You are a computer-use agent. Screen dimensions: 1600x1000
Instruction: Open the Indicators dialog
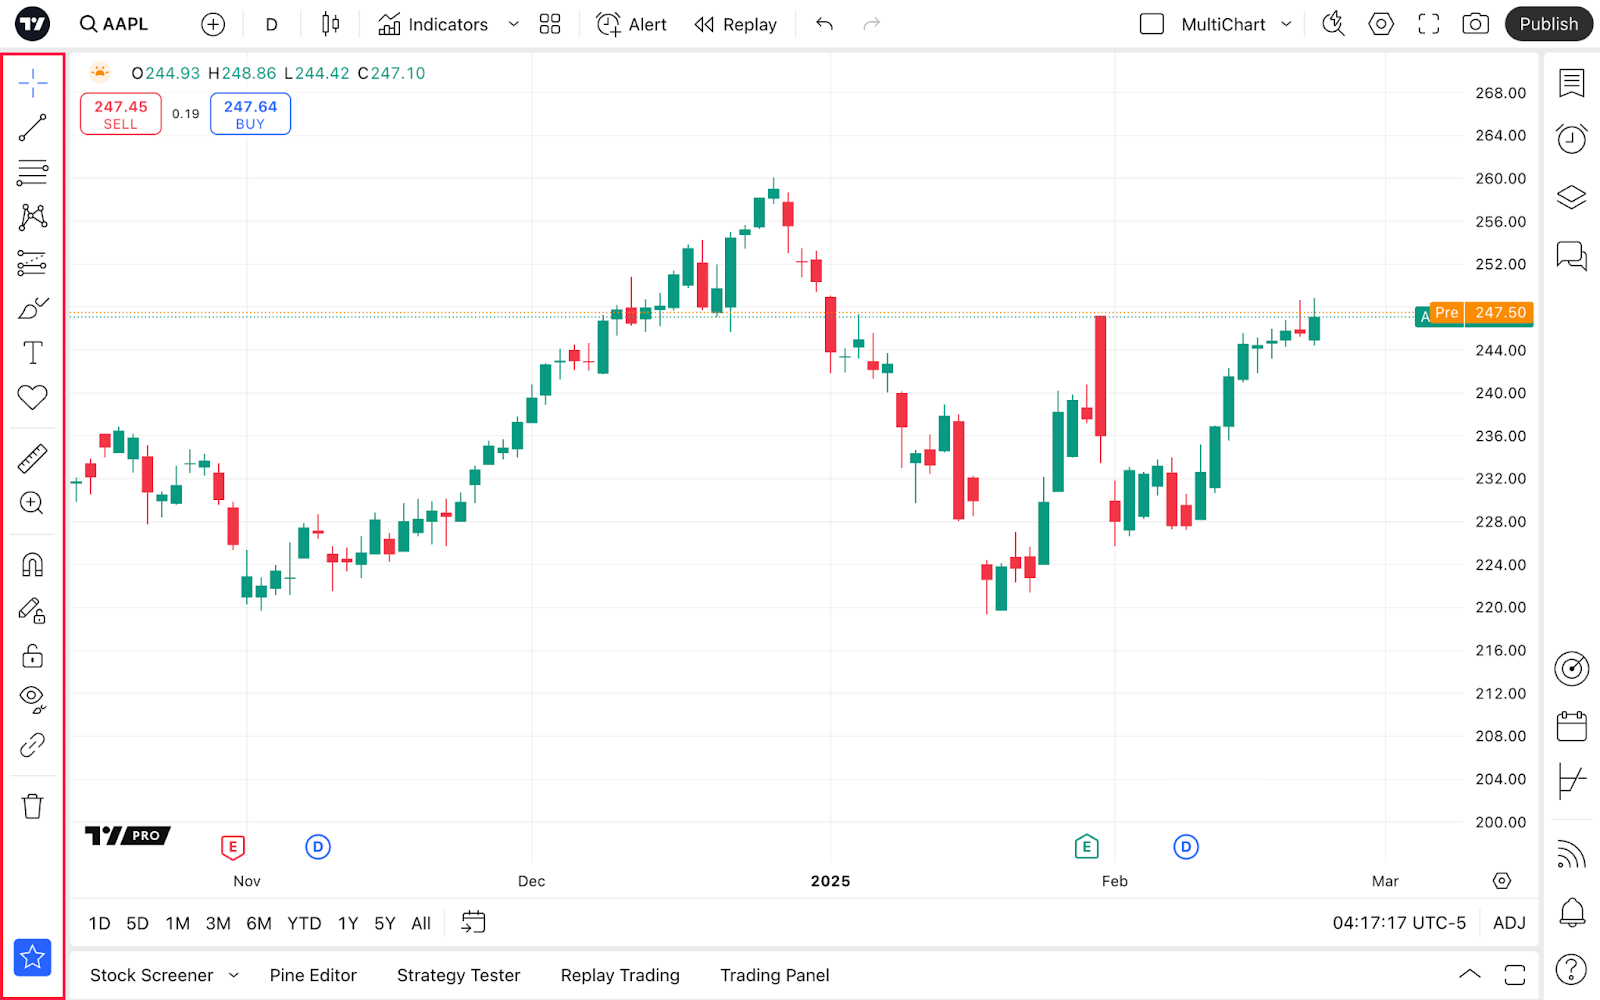433,24
